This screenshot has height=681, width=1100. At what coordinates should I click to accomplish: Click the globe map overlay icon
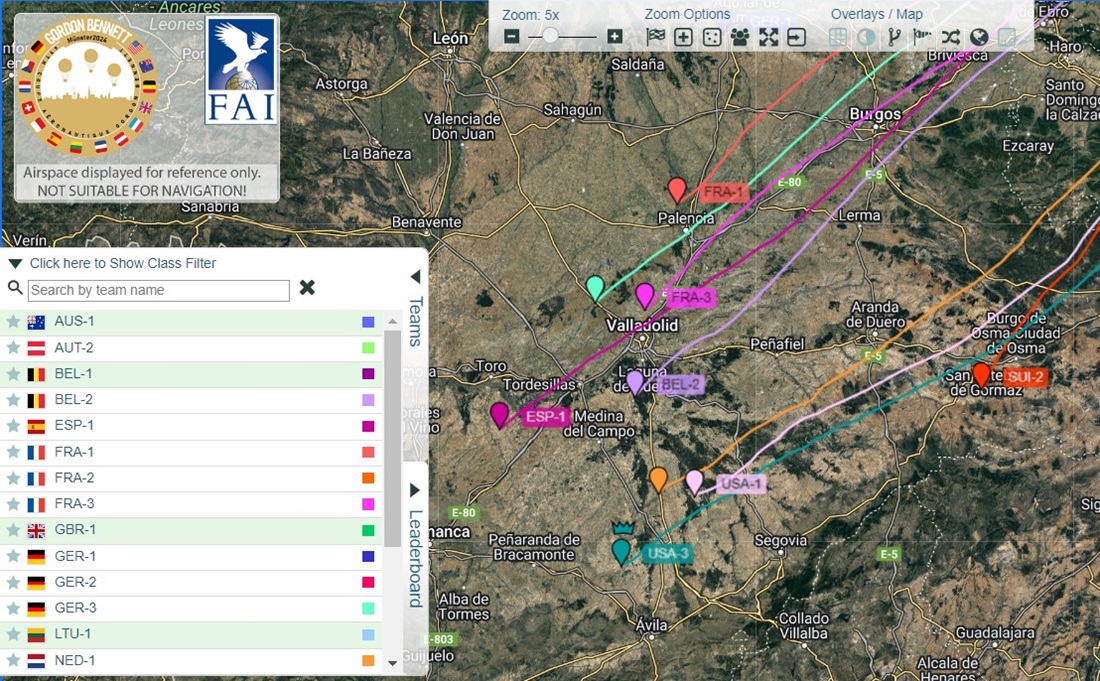click(x=979, y=37)
